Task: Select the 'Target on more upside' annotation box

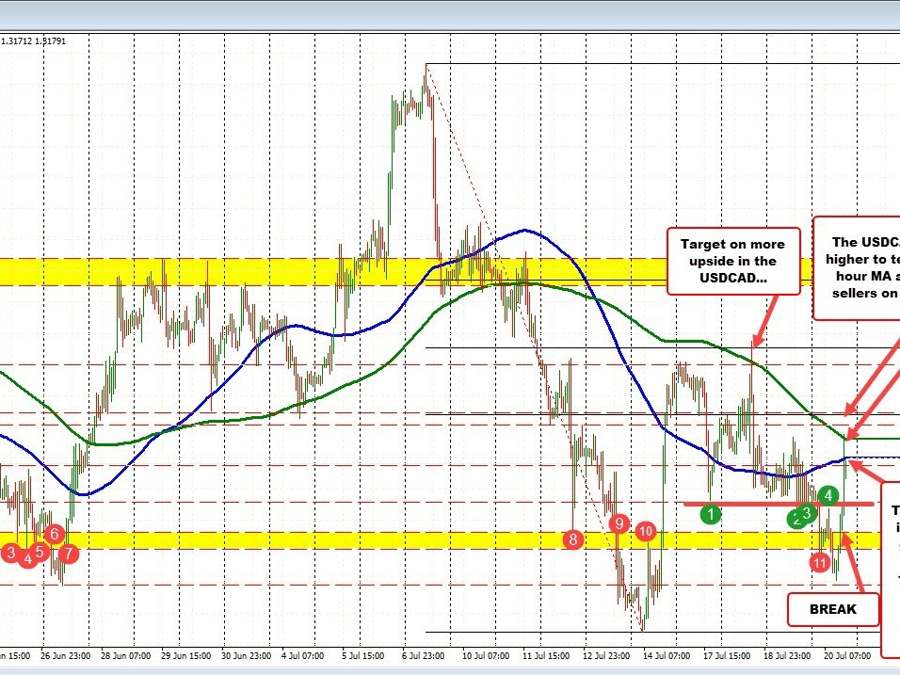Action: [733, 261]
